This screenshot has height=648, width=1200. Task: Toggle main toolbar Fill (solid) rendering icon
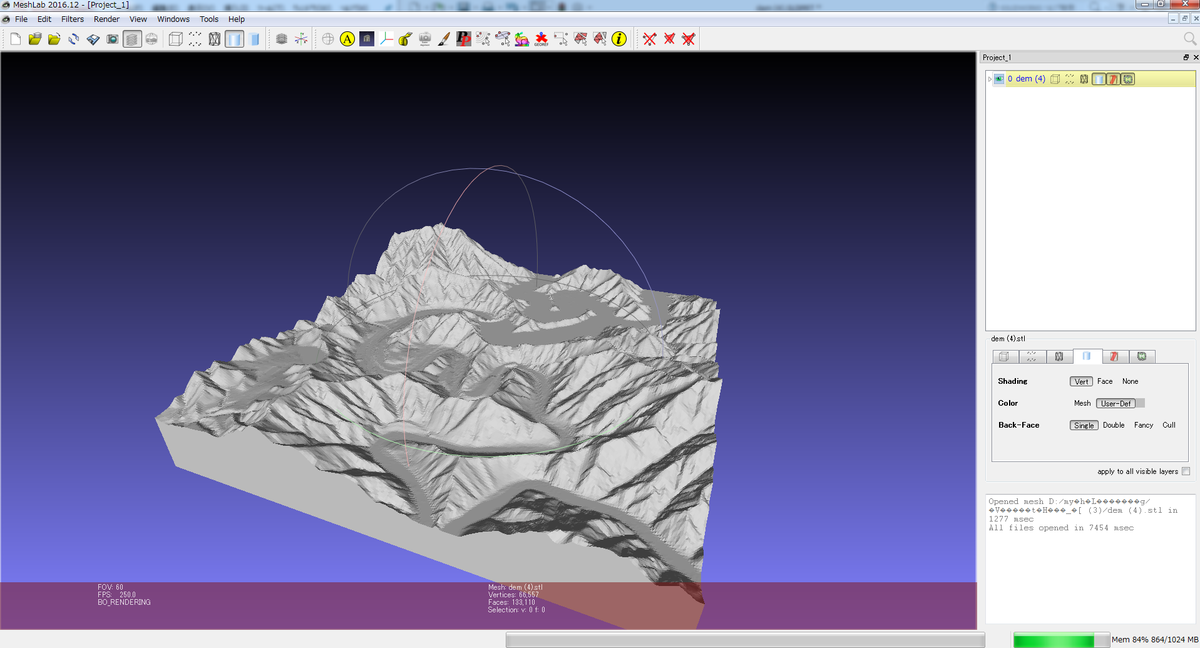233,39
